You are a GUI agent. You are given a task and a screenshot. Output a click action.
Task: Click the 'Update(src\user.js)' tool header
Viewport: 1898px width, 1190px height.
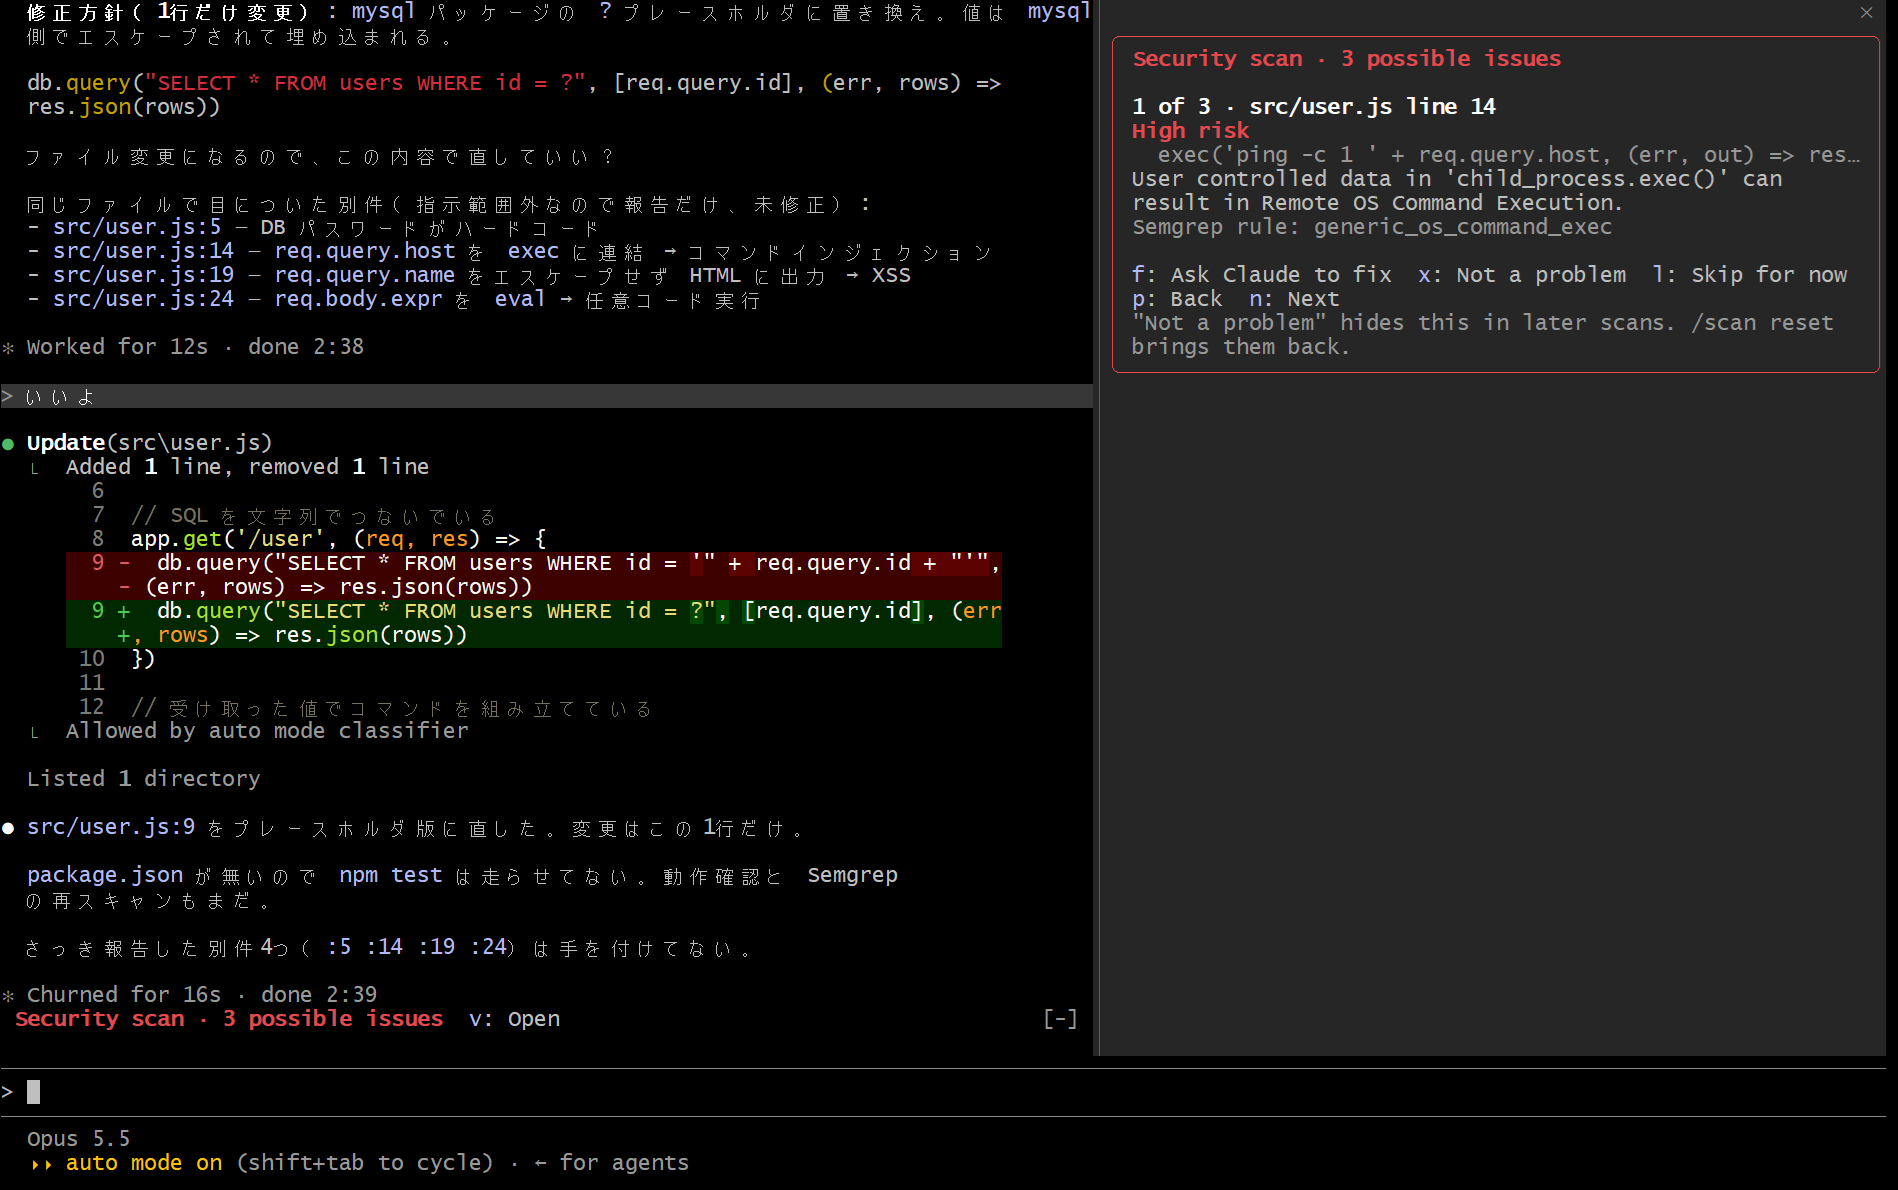[x=149, y=443]
